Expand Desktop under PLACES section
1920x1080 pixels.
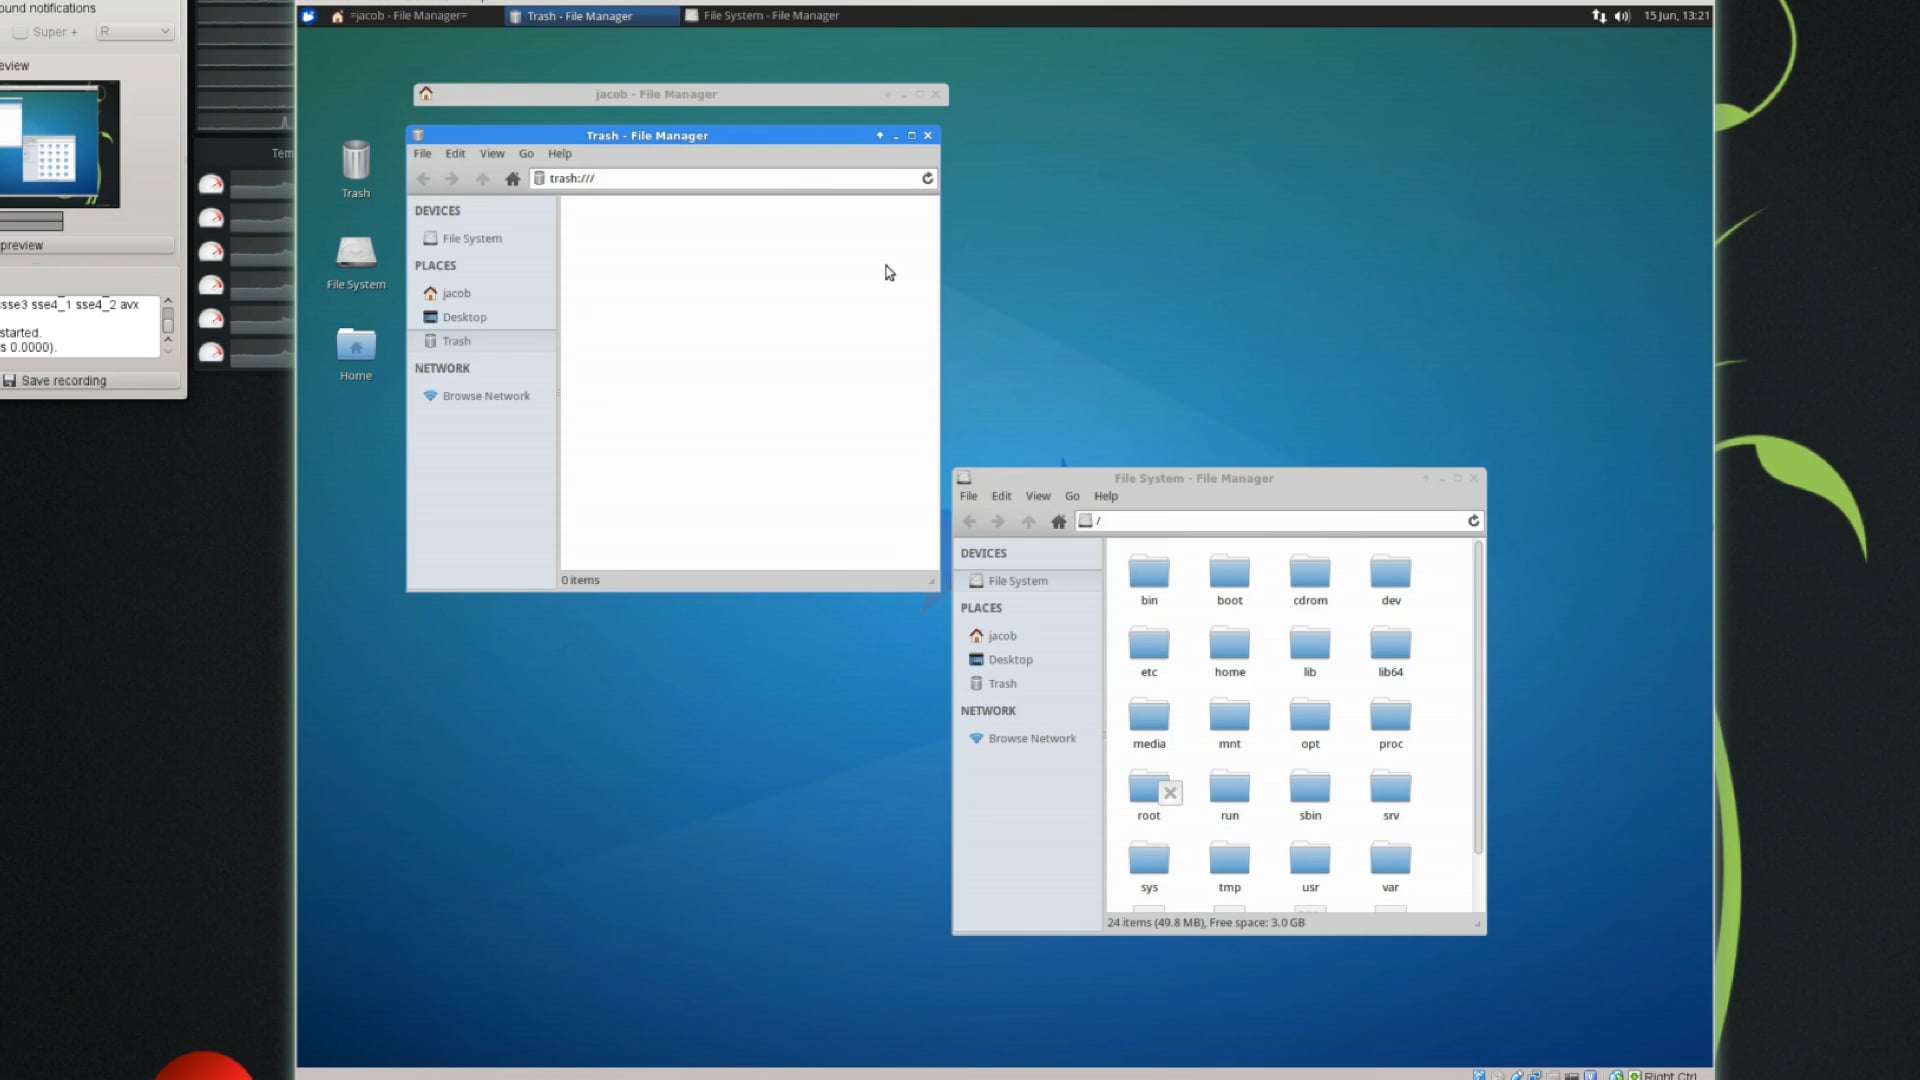click(x=464, y=316)
